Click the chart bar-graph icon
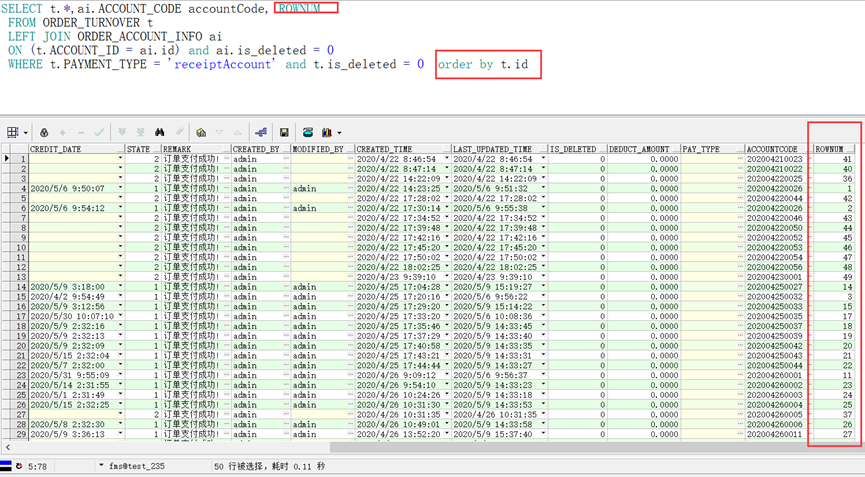The height and width of the screenshot is (477, 865). coord(327,132)
